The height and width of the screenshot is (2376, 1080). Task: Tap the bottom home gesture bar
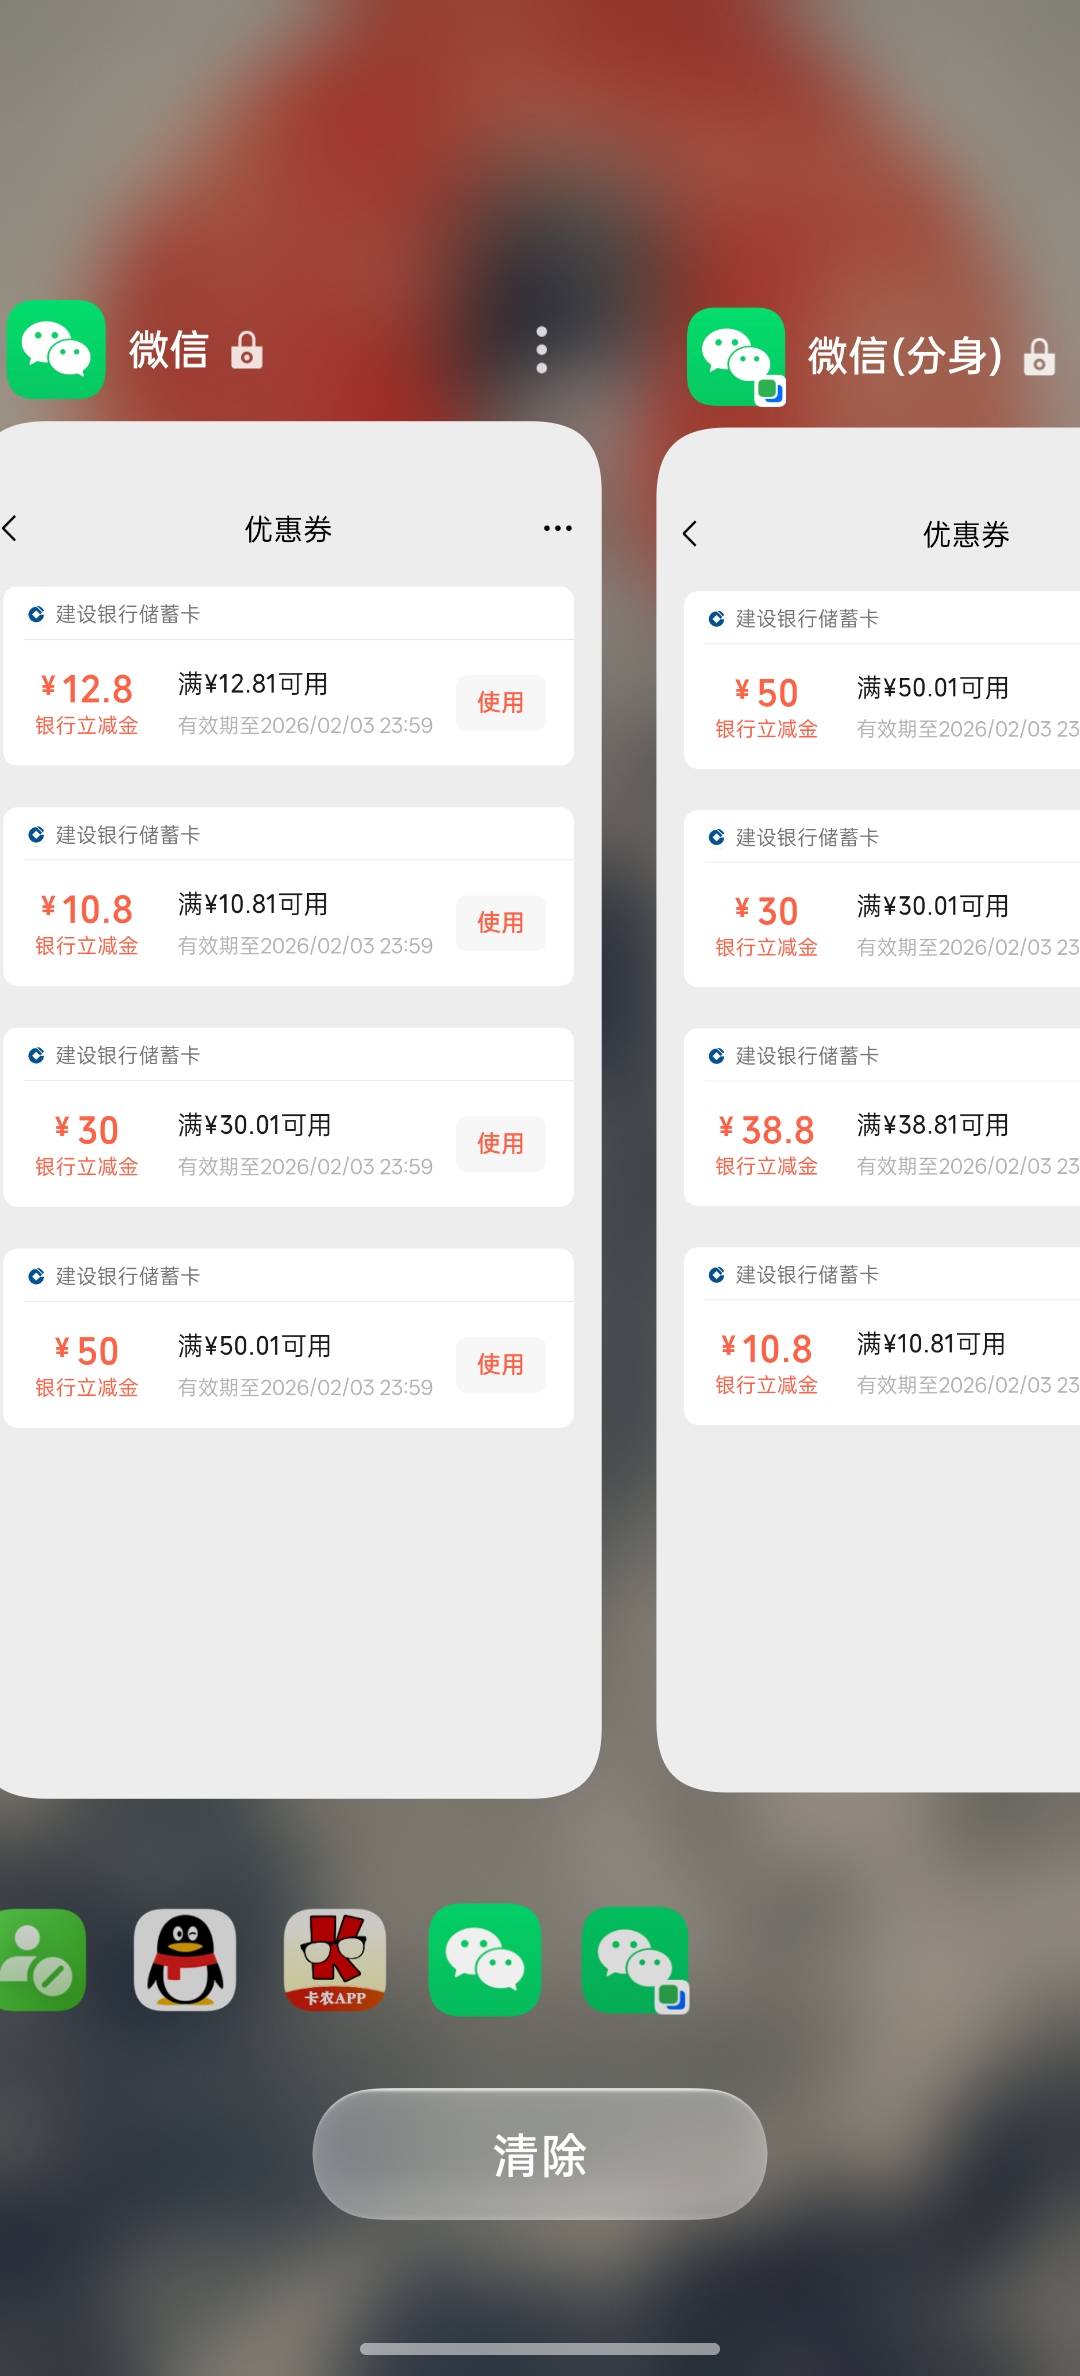click(540, 2349)
